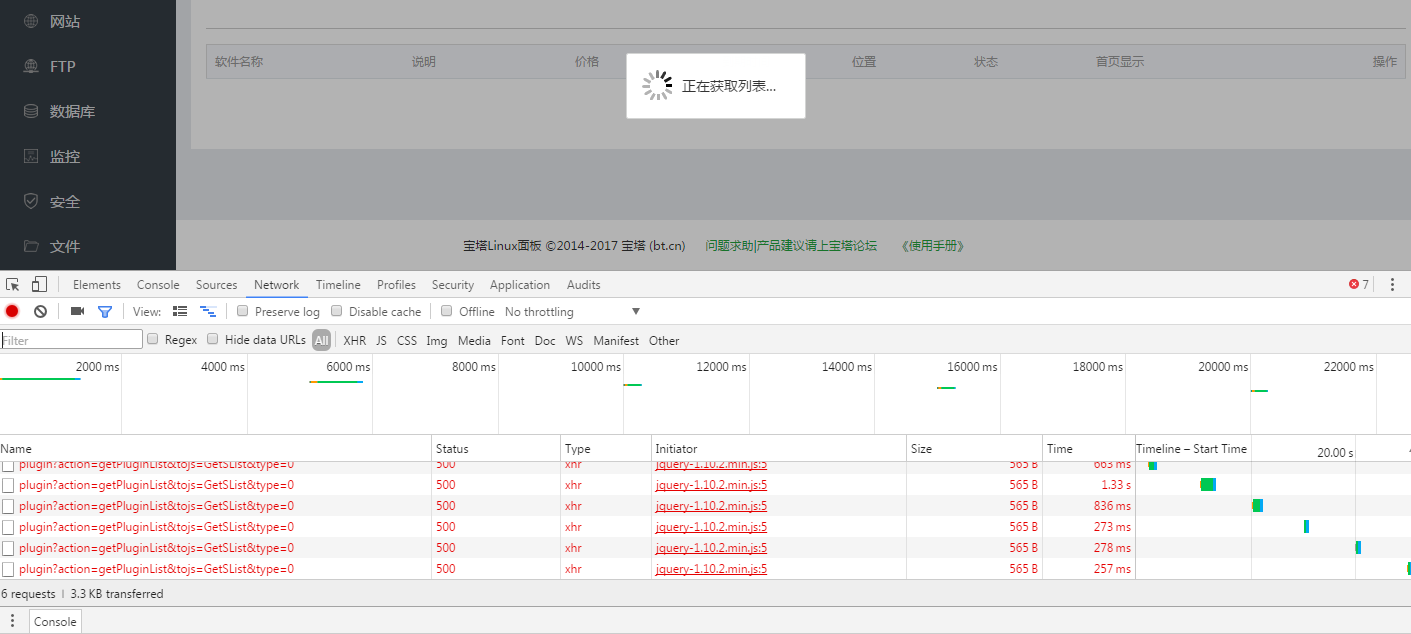
Task: Open the No throttling dropdown
Action: point(572,312)
